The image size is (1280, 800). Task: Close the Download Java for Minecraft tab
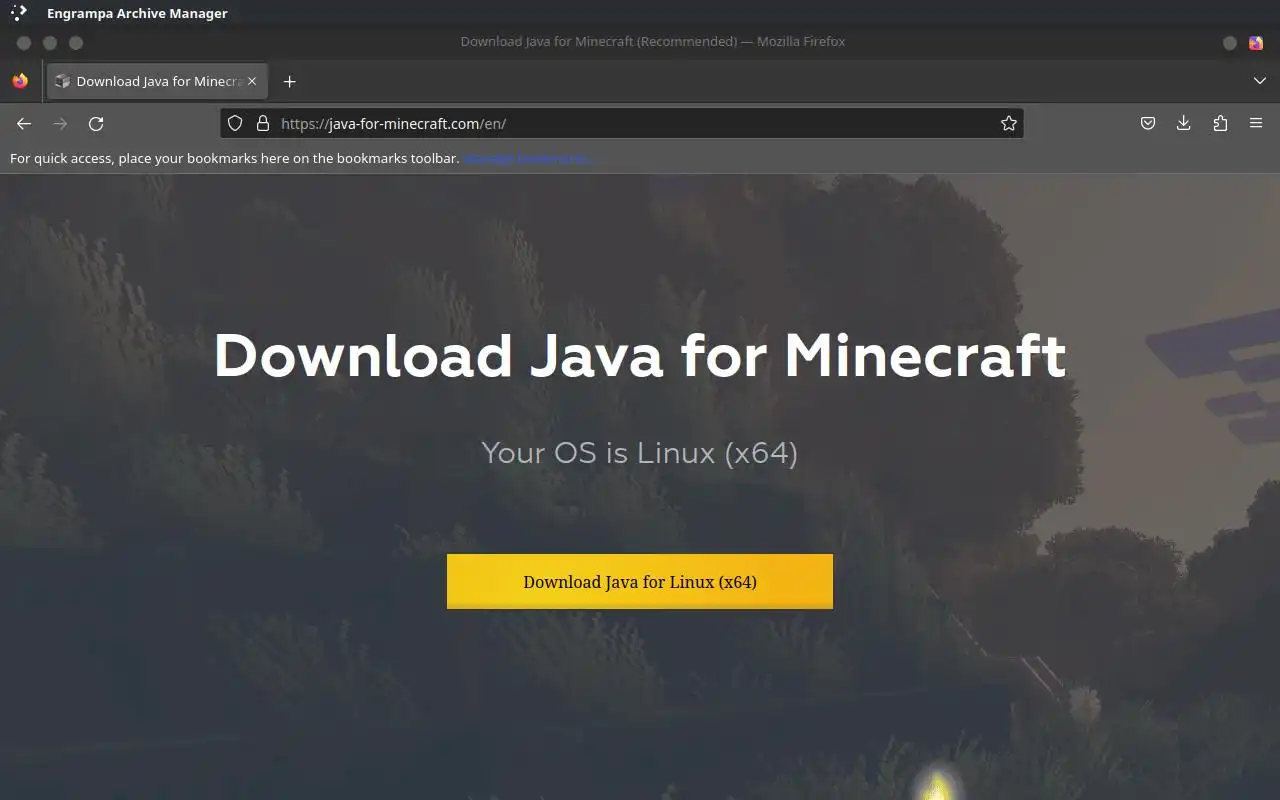coord(252,81)
